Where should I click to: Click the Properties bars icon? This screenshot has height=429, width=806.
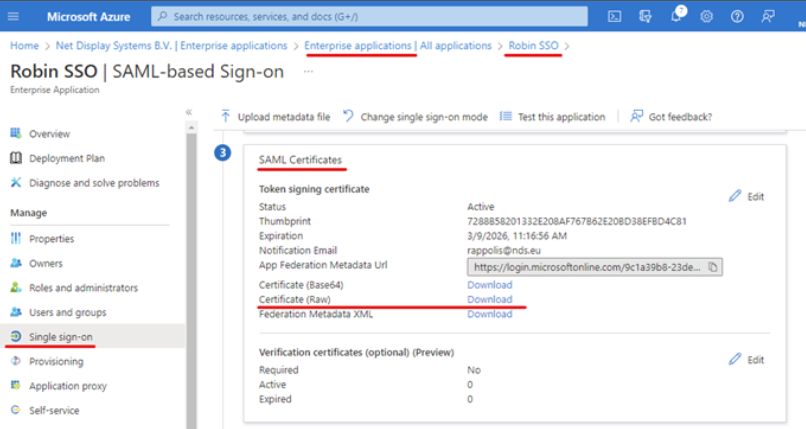pyautogui.click(x=16, y=238)
